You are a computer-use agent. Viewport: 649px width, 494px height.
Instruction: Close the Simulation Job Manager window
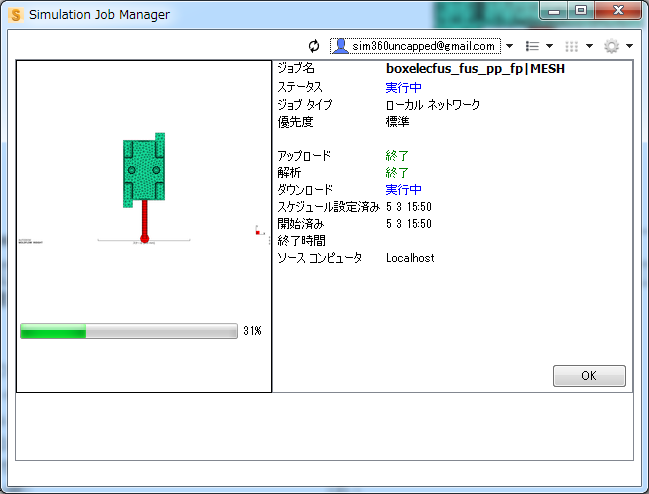(618, 10)
